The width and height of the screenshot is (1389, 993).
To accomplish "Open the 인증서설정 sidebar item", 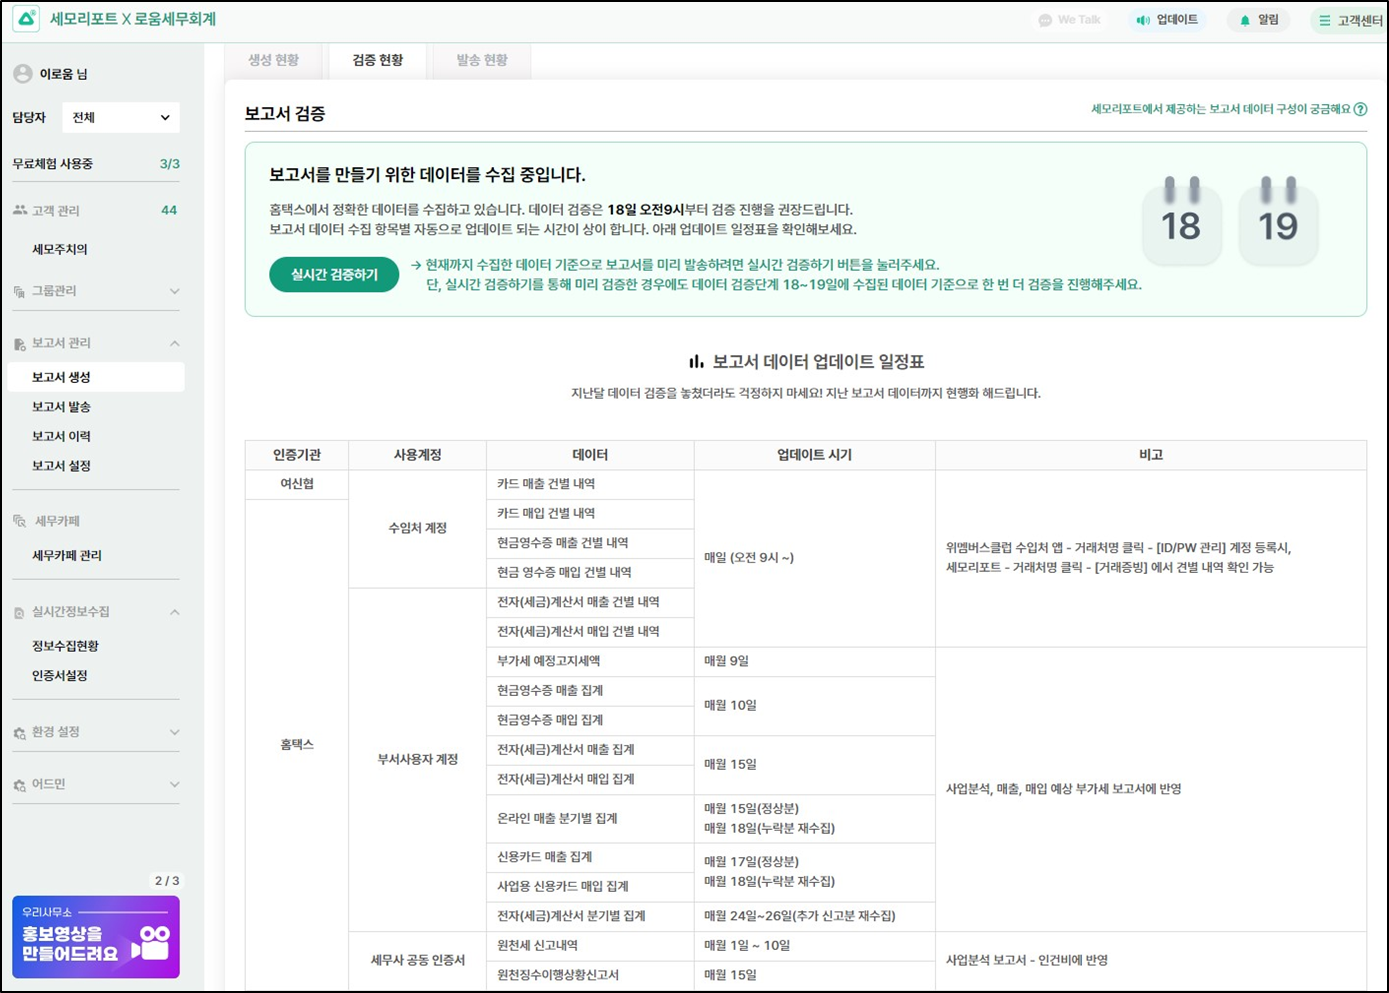I will (x=60, y=676).
